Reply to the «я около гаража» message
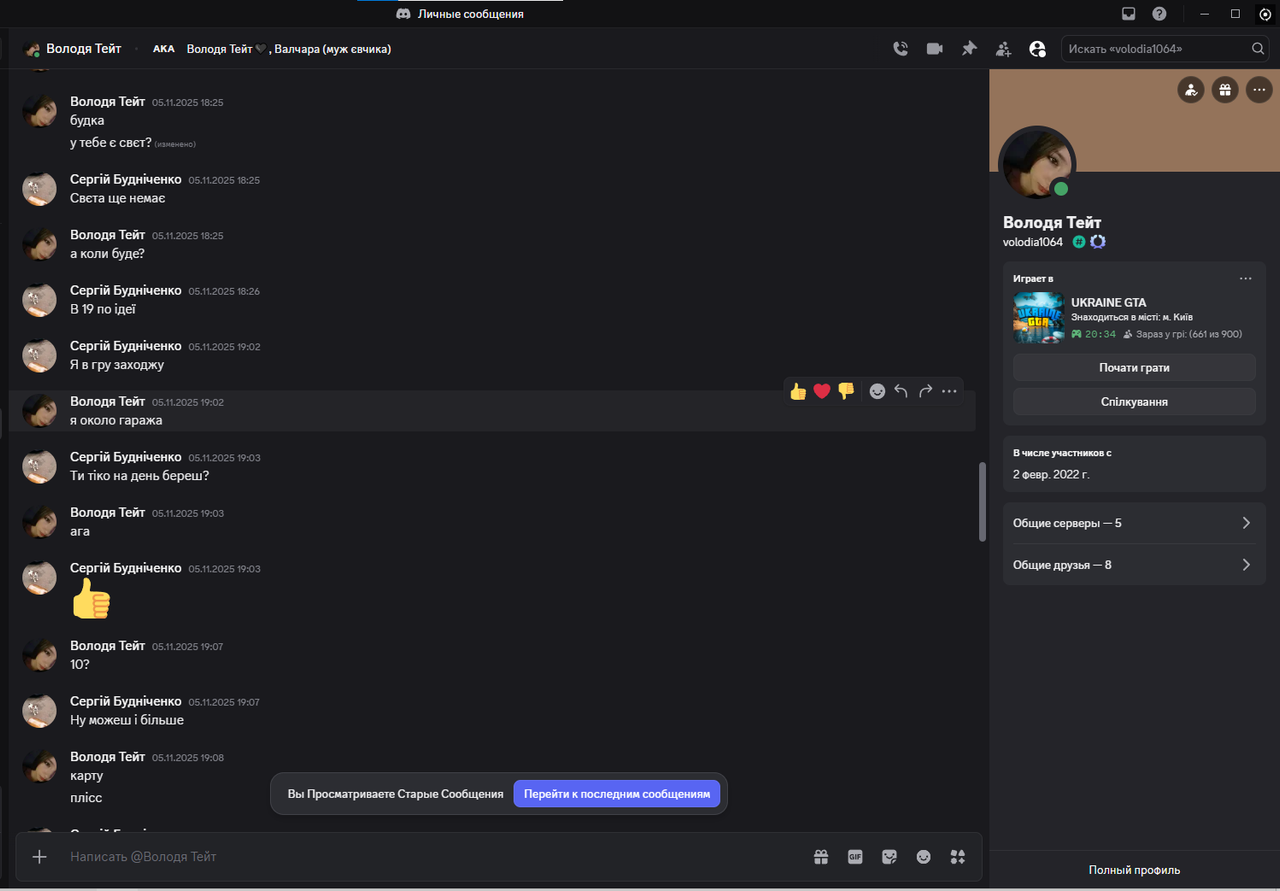The height and width of the screenshot is (891, 1280). pyautogui.click(x=901, y=391)
